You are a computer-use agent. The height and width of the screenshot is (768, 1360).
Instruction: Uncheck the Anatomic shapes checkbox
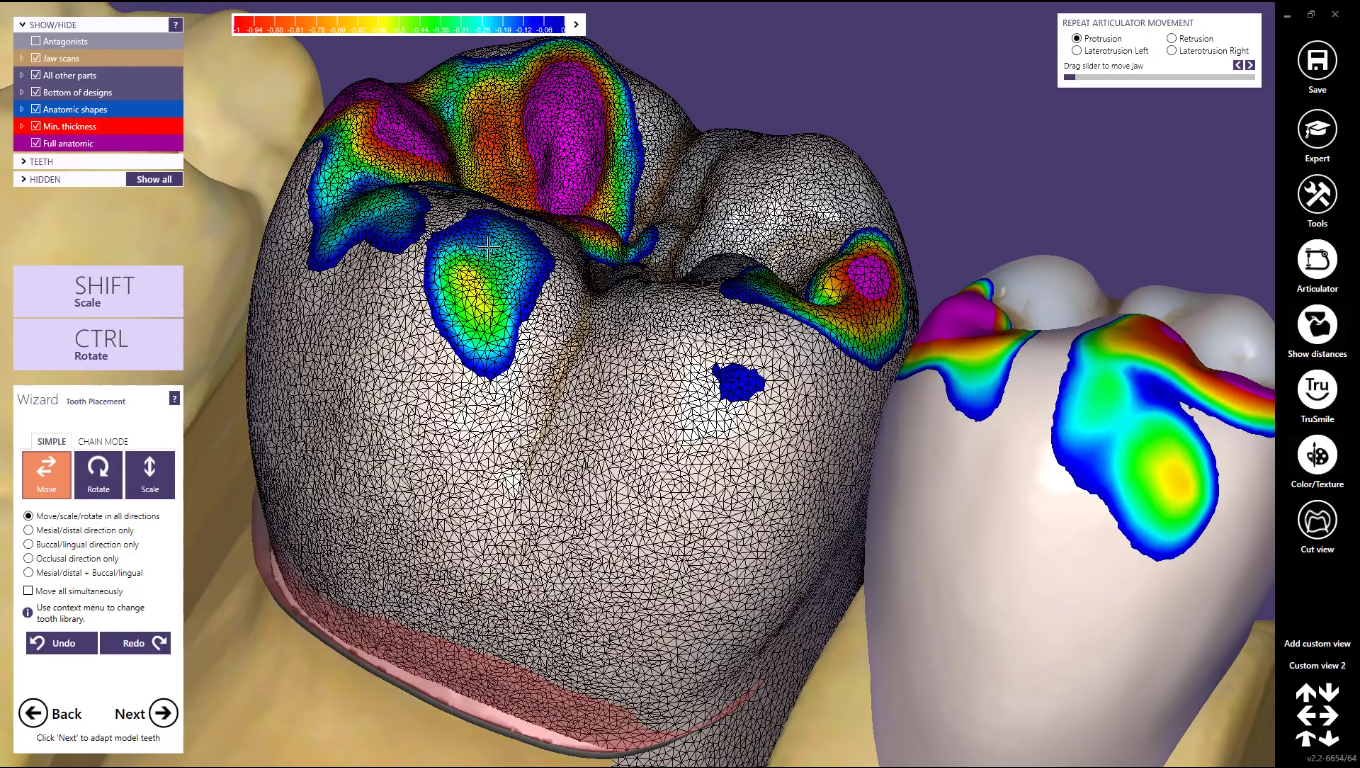[x=36, y=109]
